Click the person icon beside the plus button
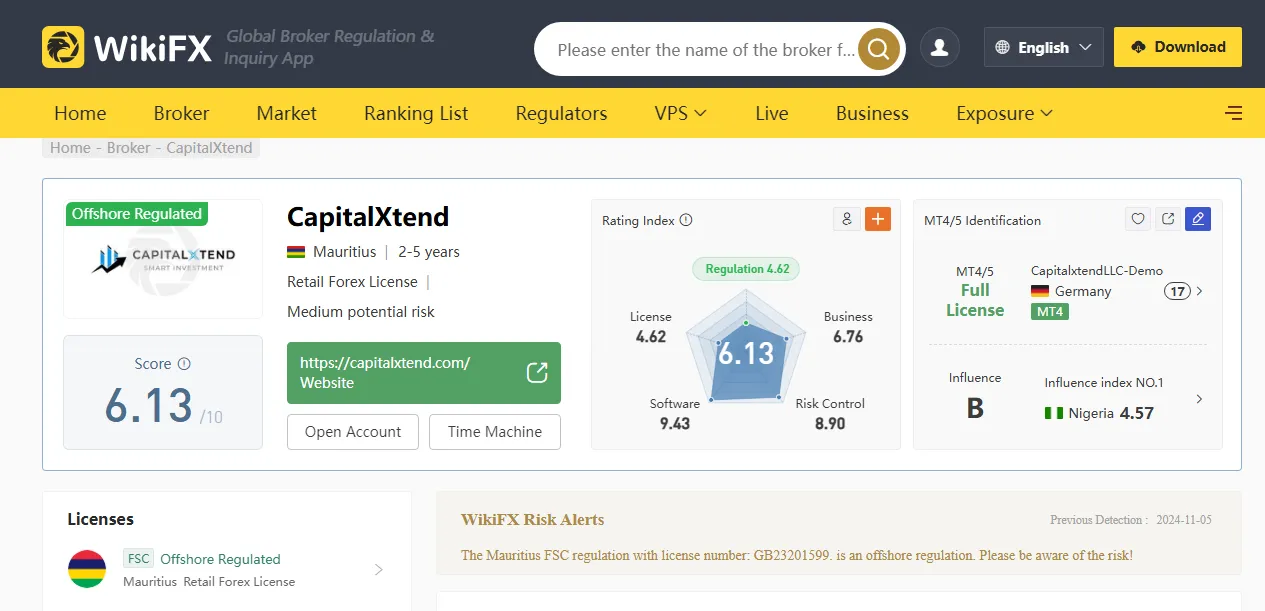Image resolution: width=1265 pixels, height=611 pixels. (846, 218)
